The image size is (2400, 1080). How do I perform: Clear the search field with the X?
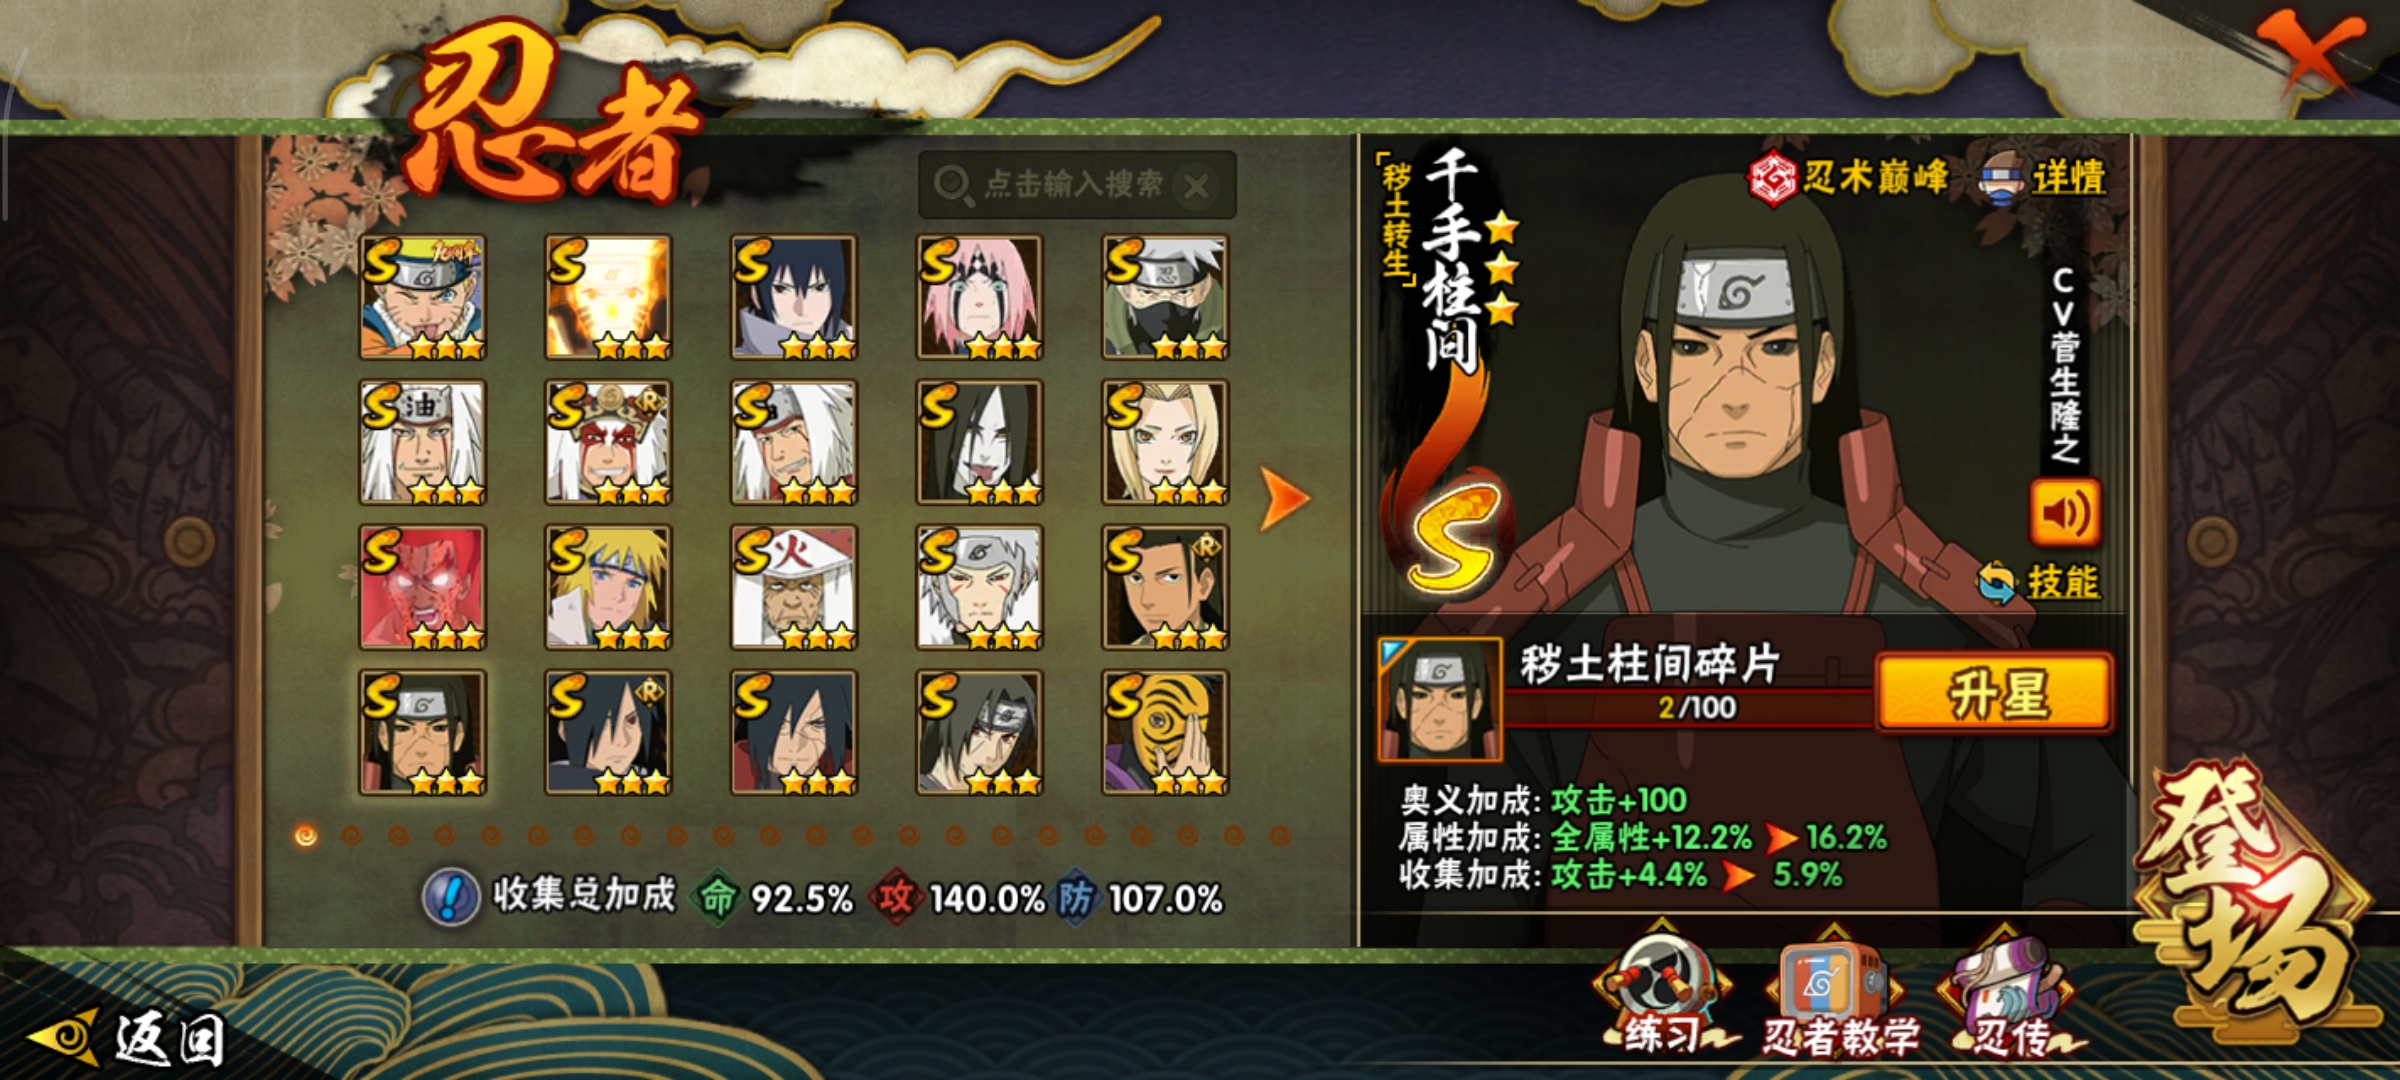click(1196, 186)
